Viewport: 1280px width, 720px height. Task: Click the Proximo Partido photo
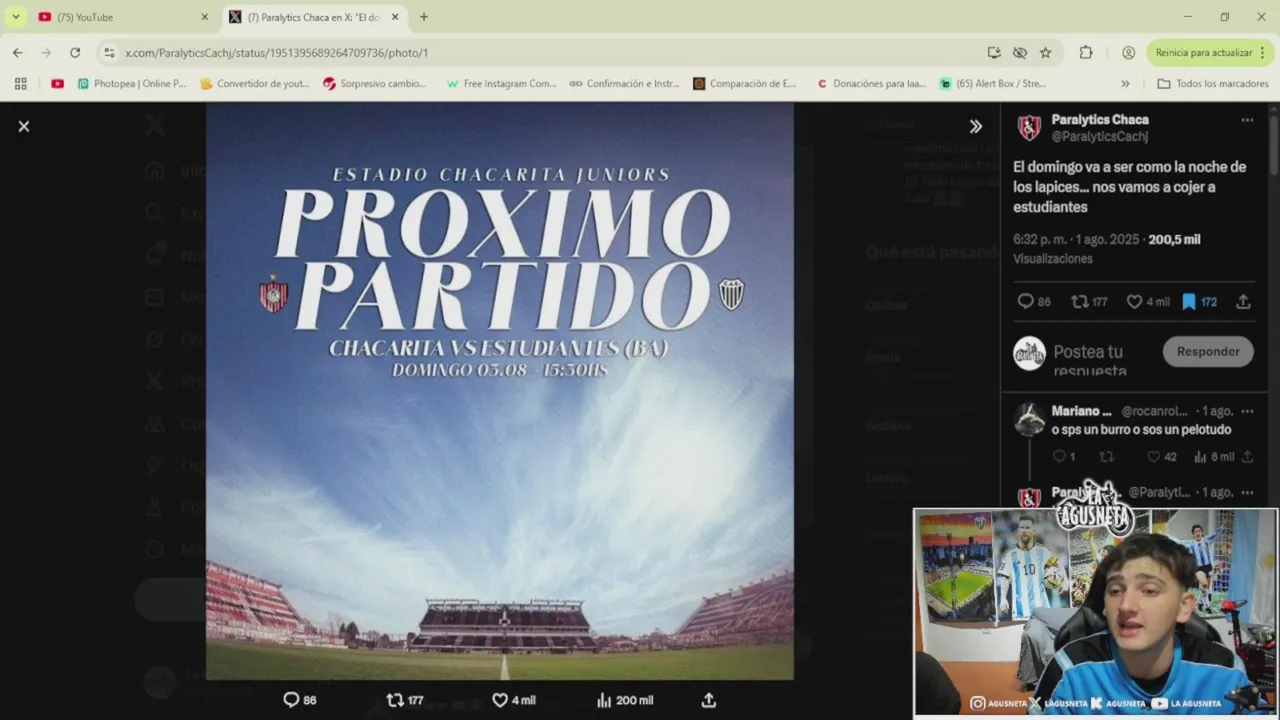[500, 391]
